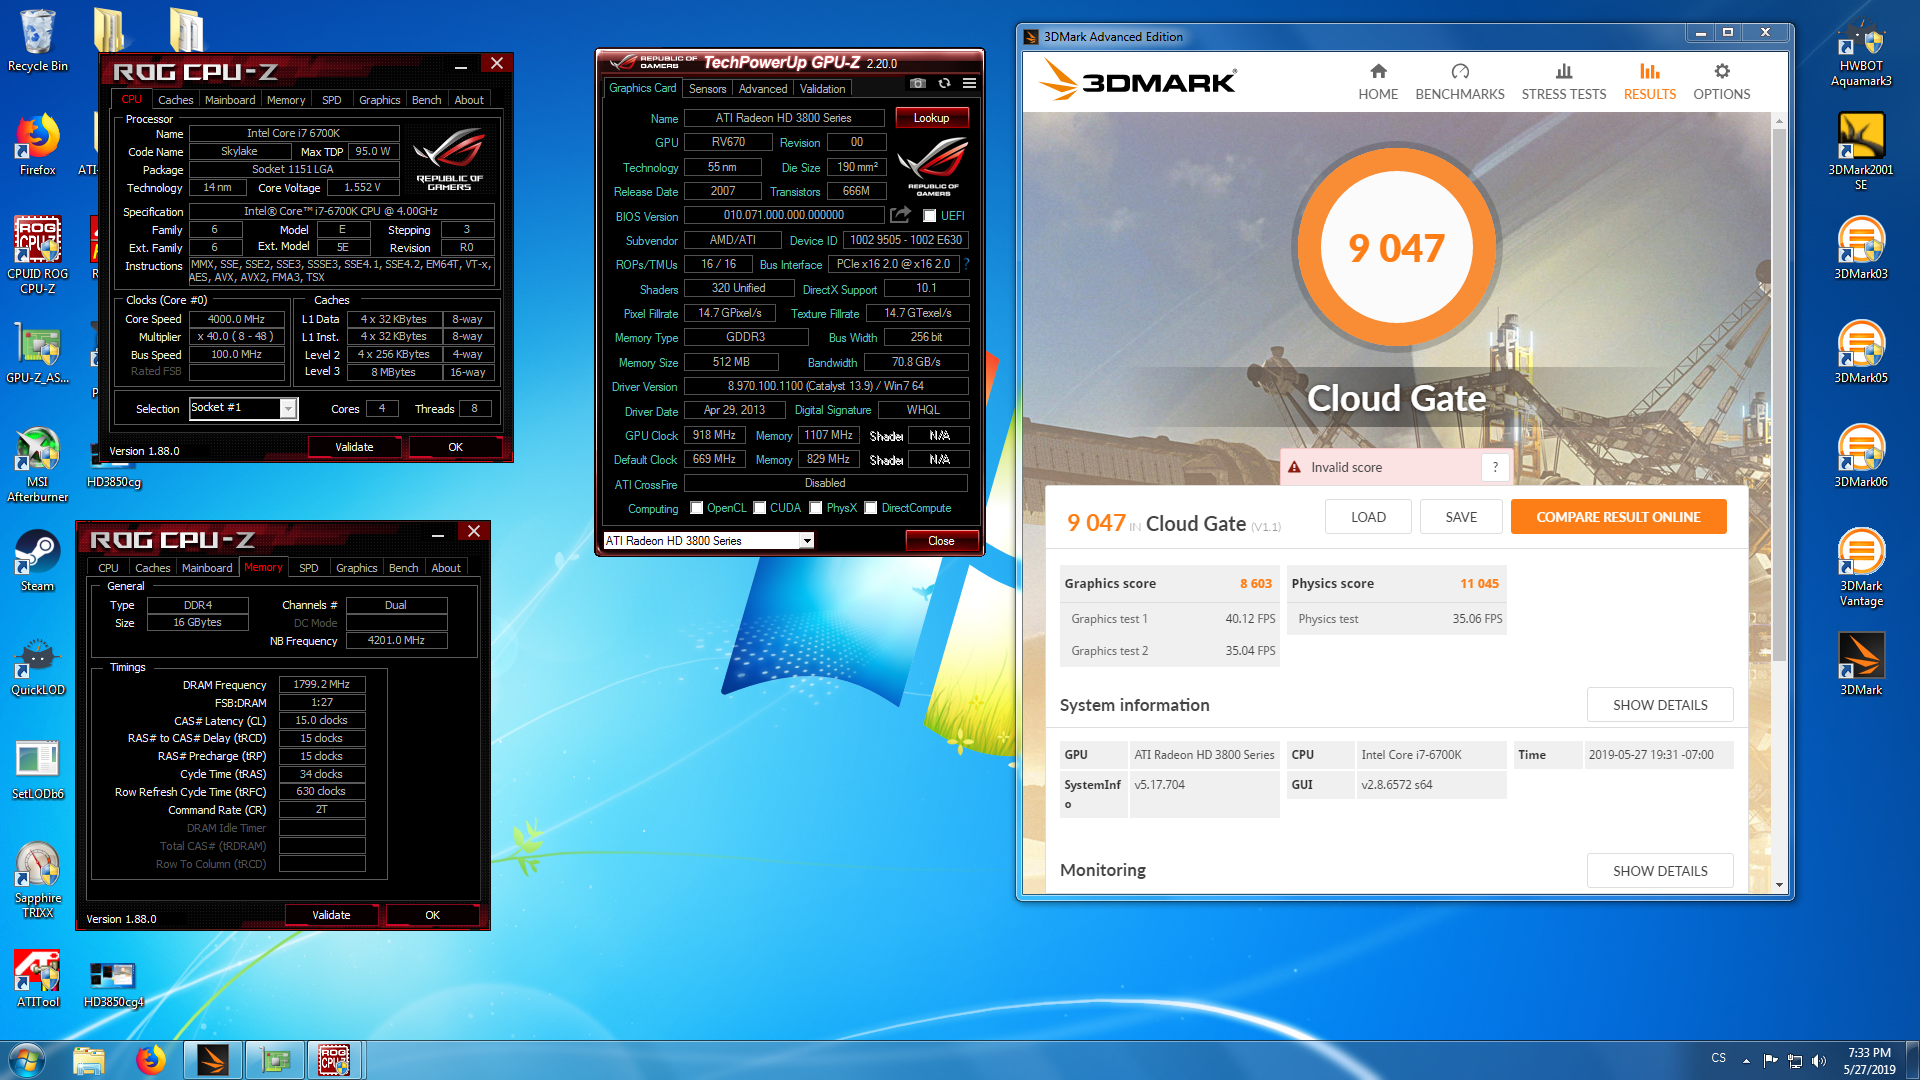Click the Physics score value 11 045
1920x1080 pixels.
[x=1479, y=584]
